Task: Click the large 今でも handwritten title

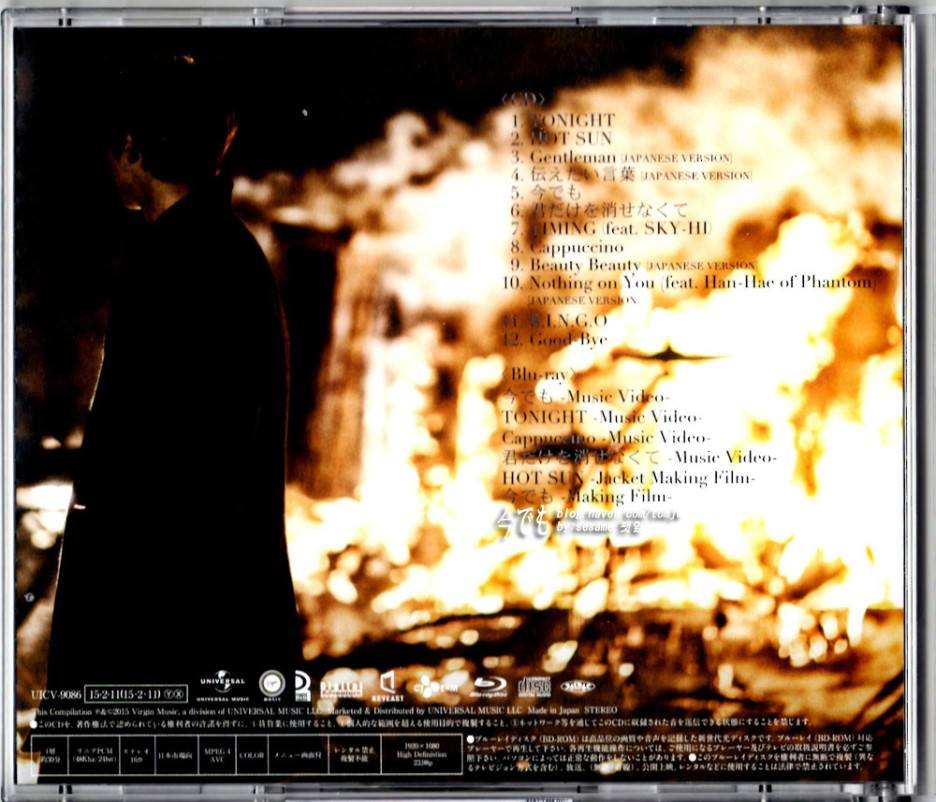Action: [523, 522]
